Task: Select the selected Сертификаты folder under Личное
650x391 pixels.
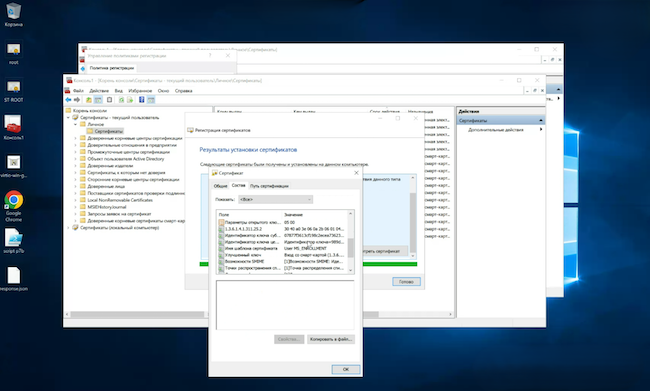Action: click(x=105, y=131)
